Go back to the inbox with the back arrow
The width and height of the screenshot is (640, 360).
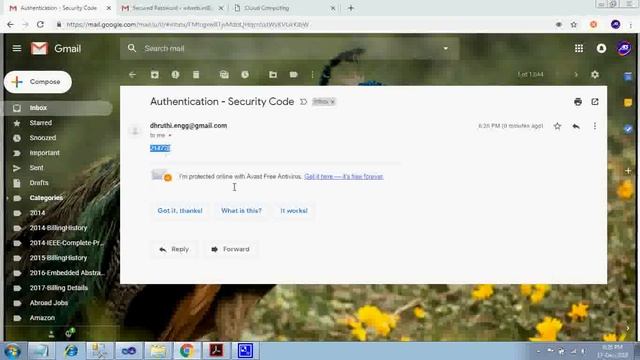132,75
